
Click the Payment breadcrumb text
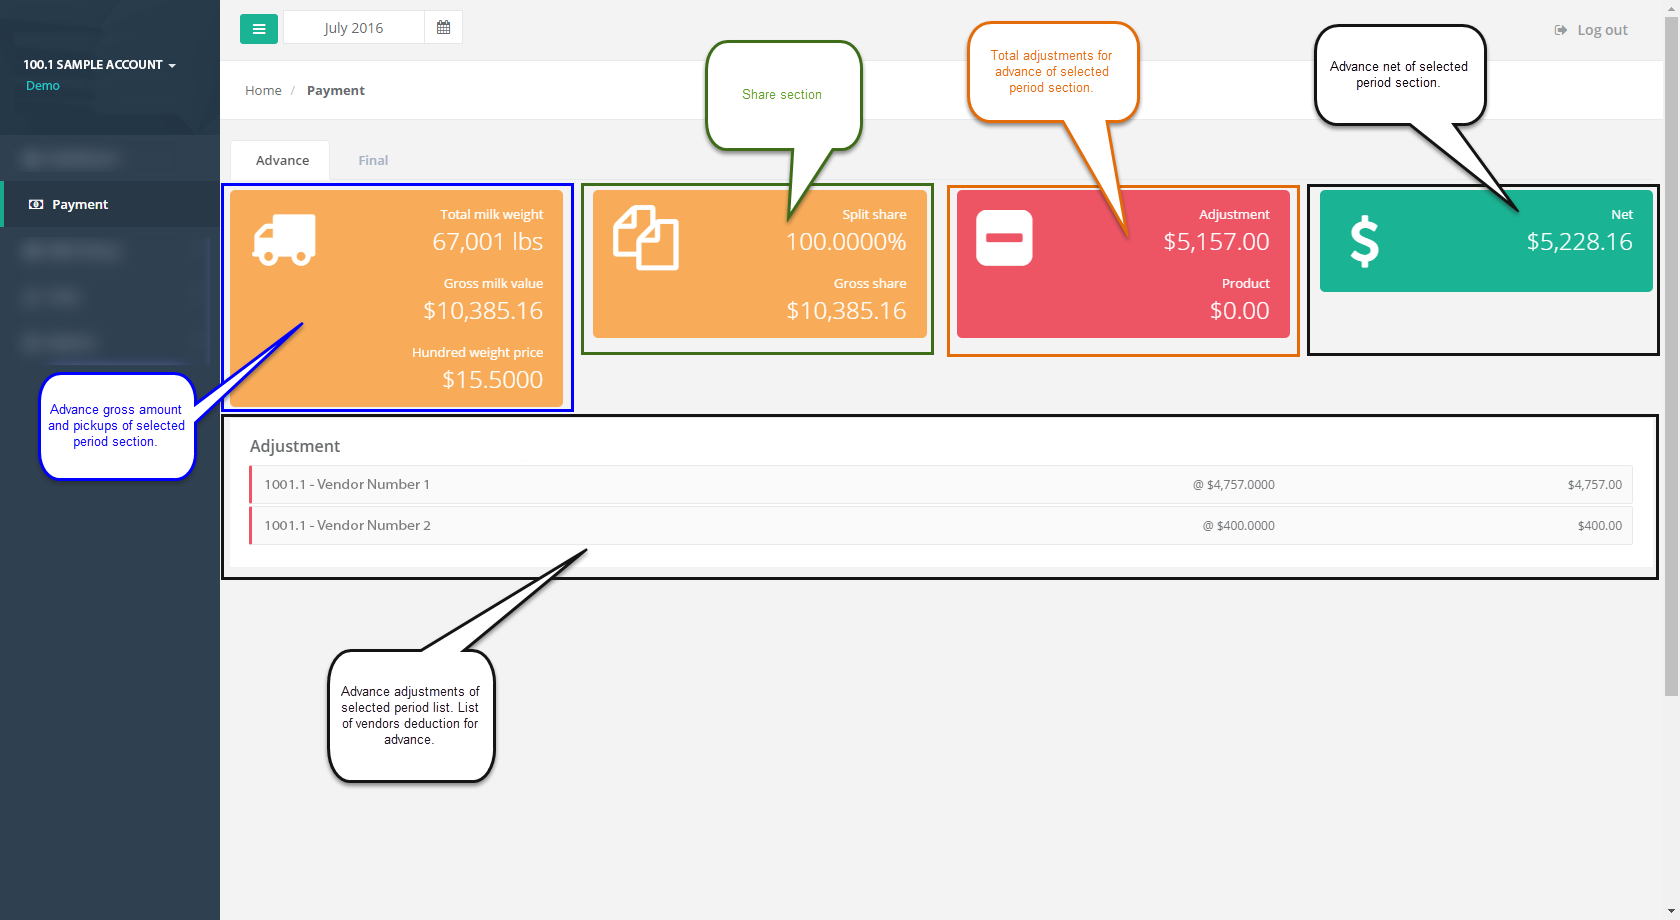coord(336,90)
